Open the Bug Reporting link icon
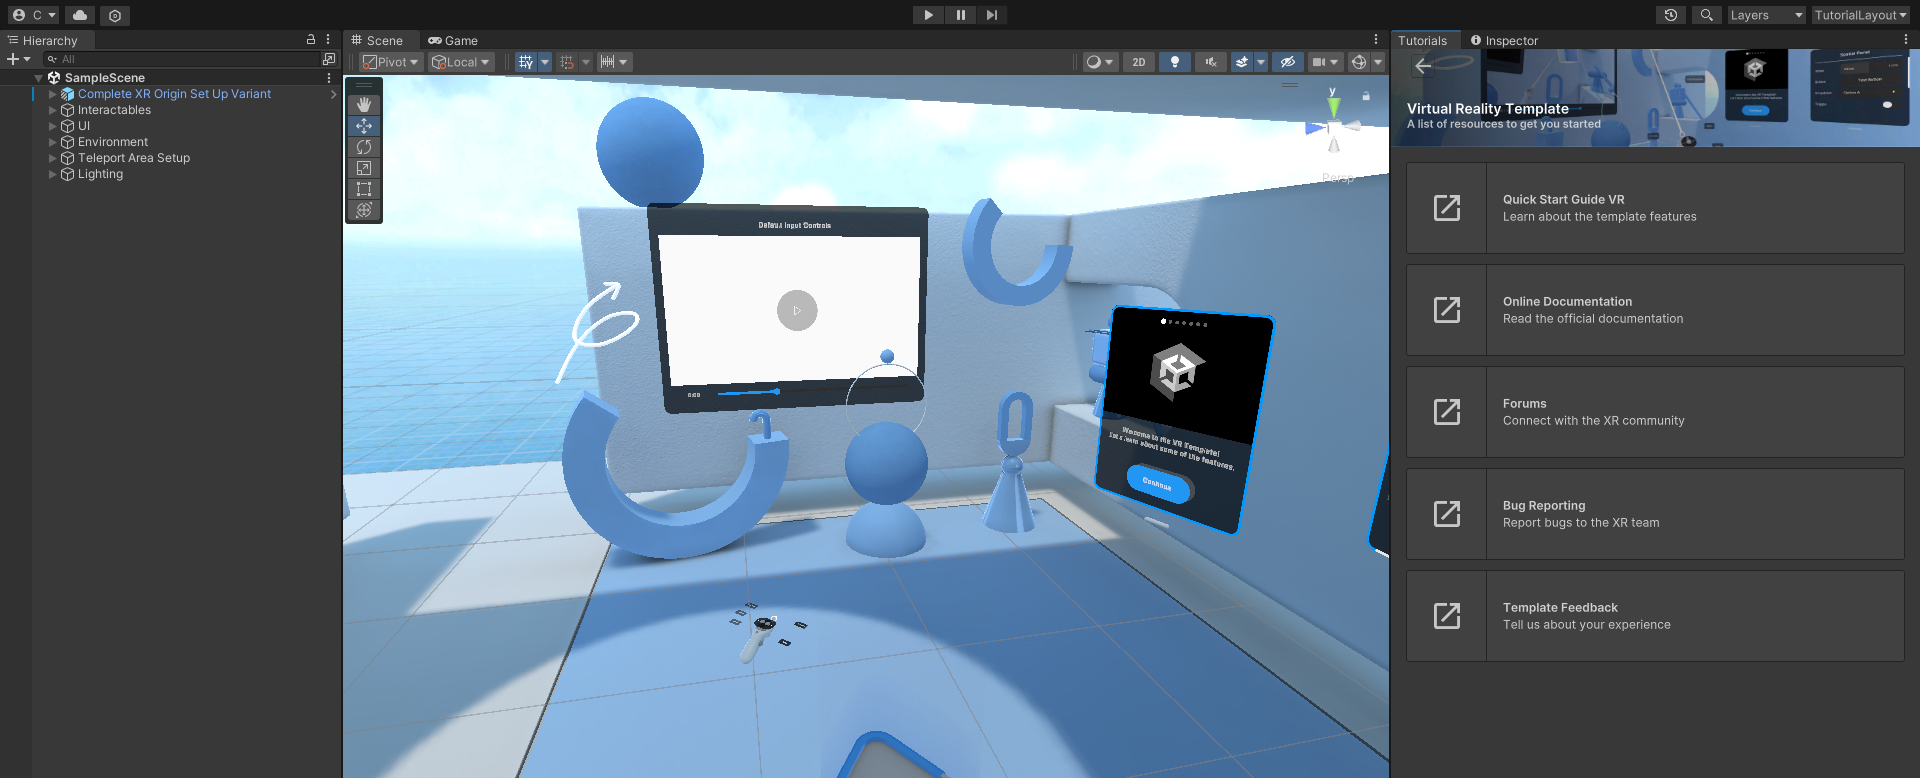Viewport: 1920px width, 778px height. 1447,514
